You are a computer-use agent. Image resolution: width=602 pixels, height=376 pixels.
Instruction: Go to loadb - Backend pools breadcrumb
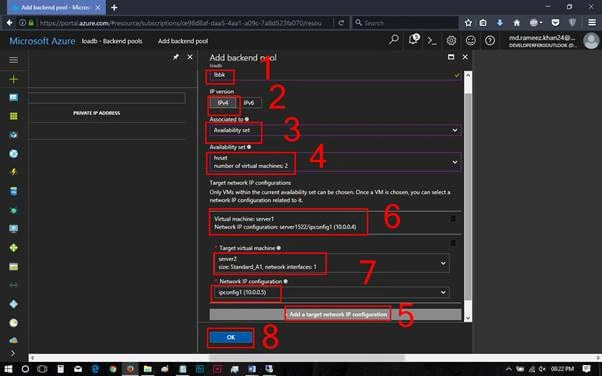coord(112,41)
